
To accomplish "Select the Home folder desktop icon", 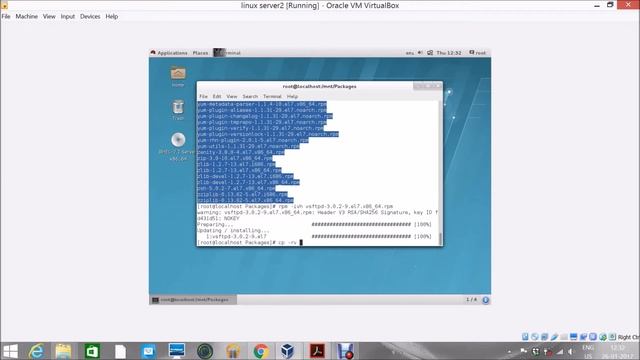I will click(x=178, y=76).
